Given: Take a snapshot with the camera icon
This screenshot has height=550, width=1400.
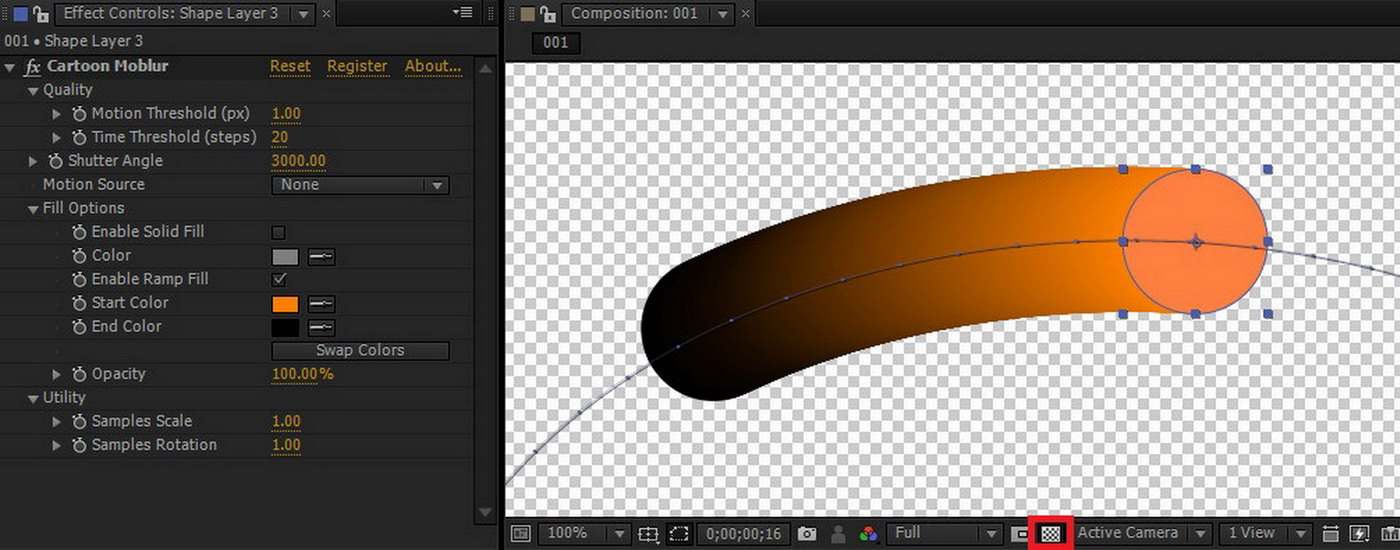Looking at the screenshot, I should coord(807,534).
